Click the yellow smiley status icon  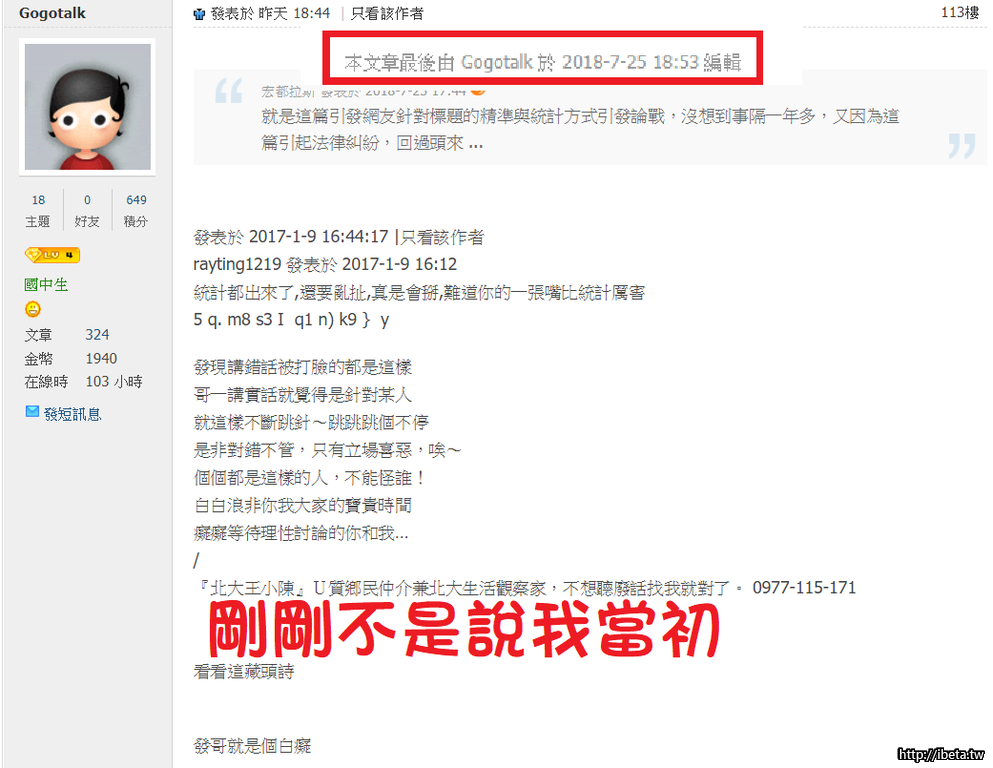click(x=32, y=309)
